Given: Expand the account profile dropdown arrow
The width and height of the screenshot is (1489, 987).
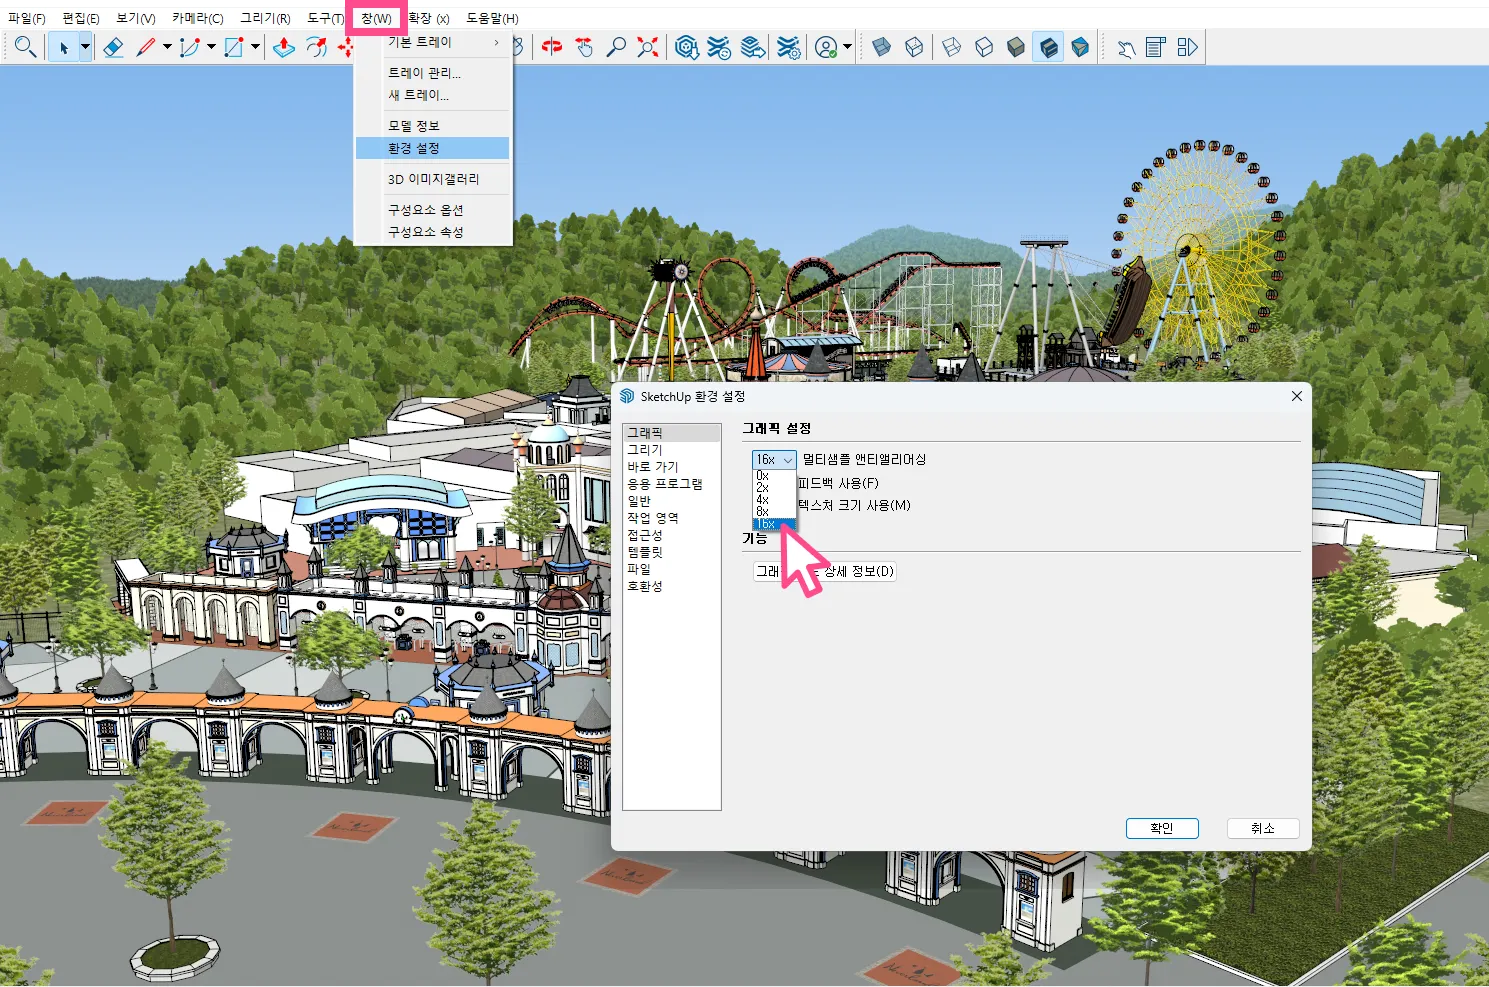Looking at the screenshot, I should (x=848, y=47).
